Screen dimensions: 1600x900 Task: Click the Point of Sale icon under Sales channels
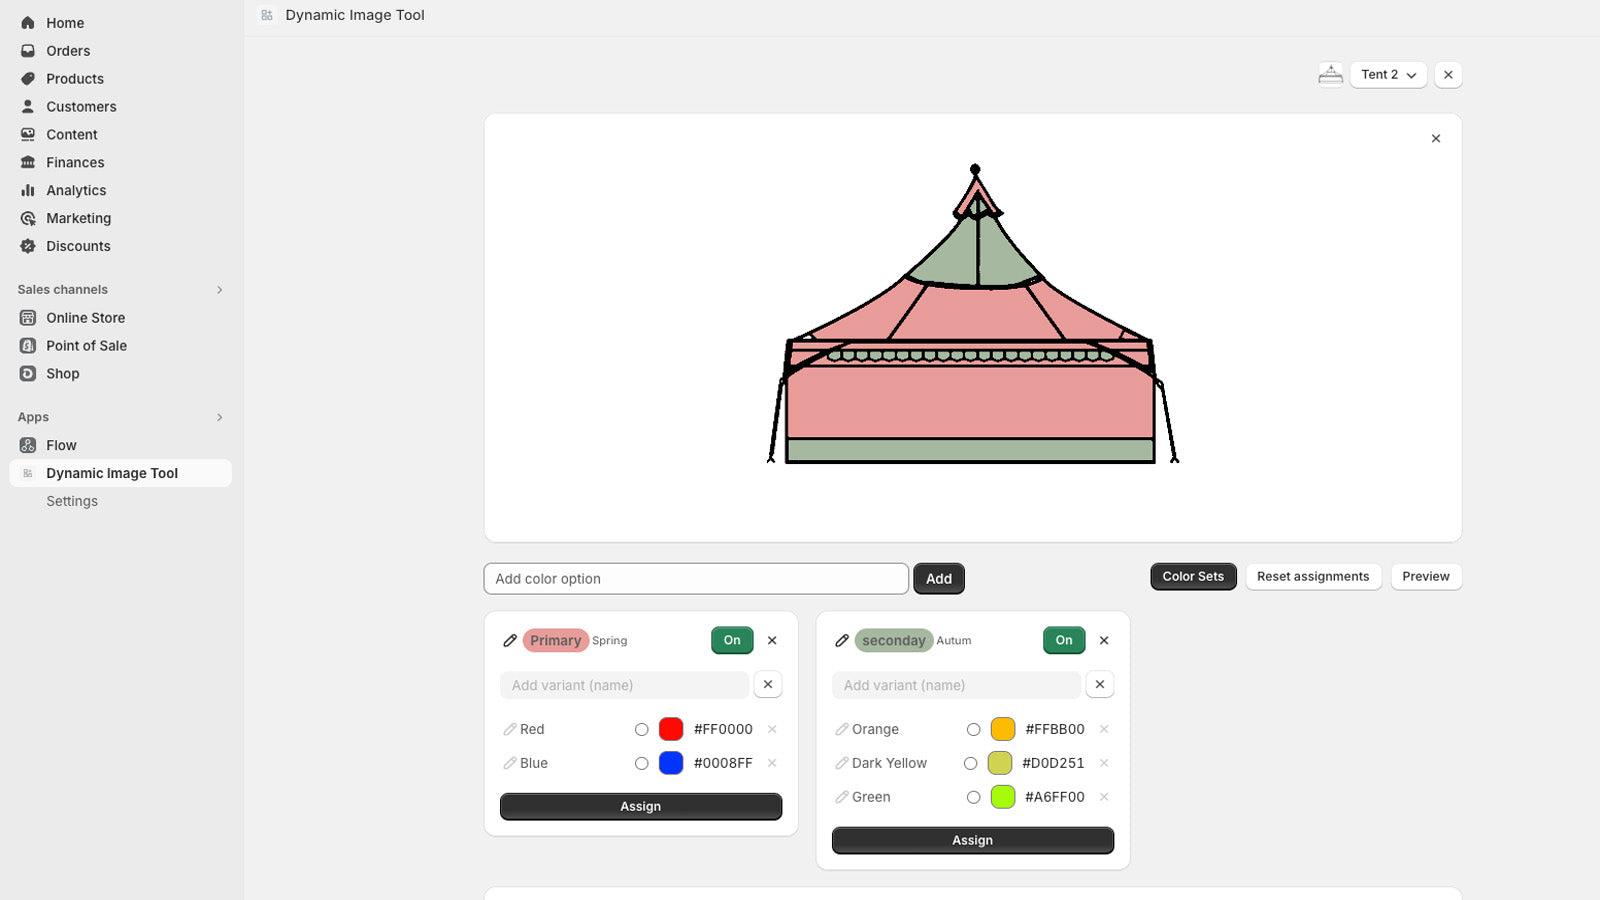(27, 345)
